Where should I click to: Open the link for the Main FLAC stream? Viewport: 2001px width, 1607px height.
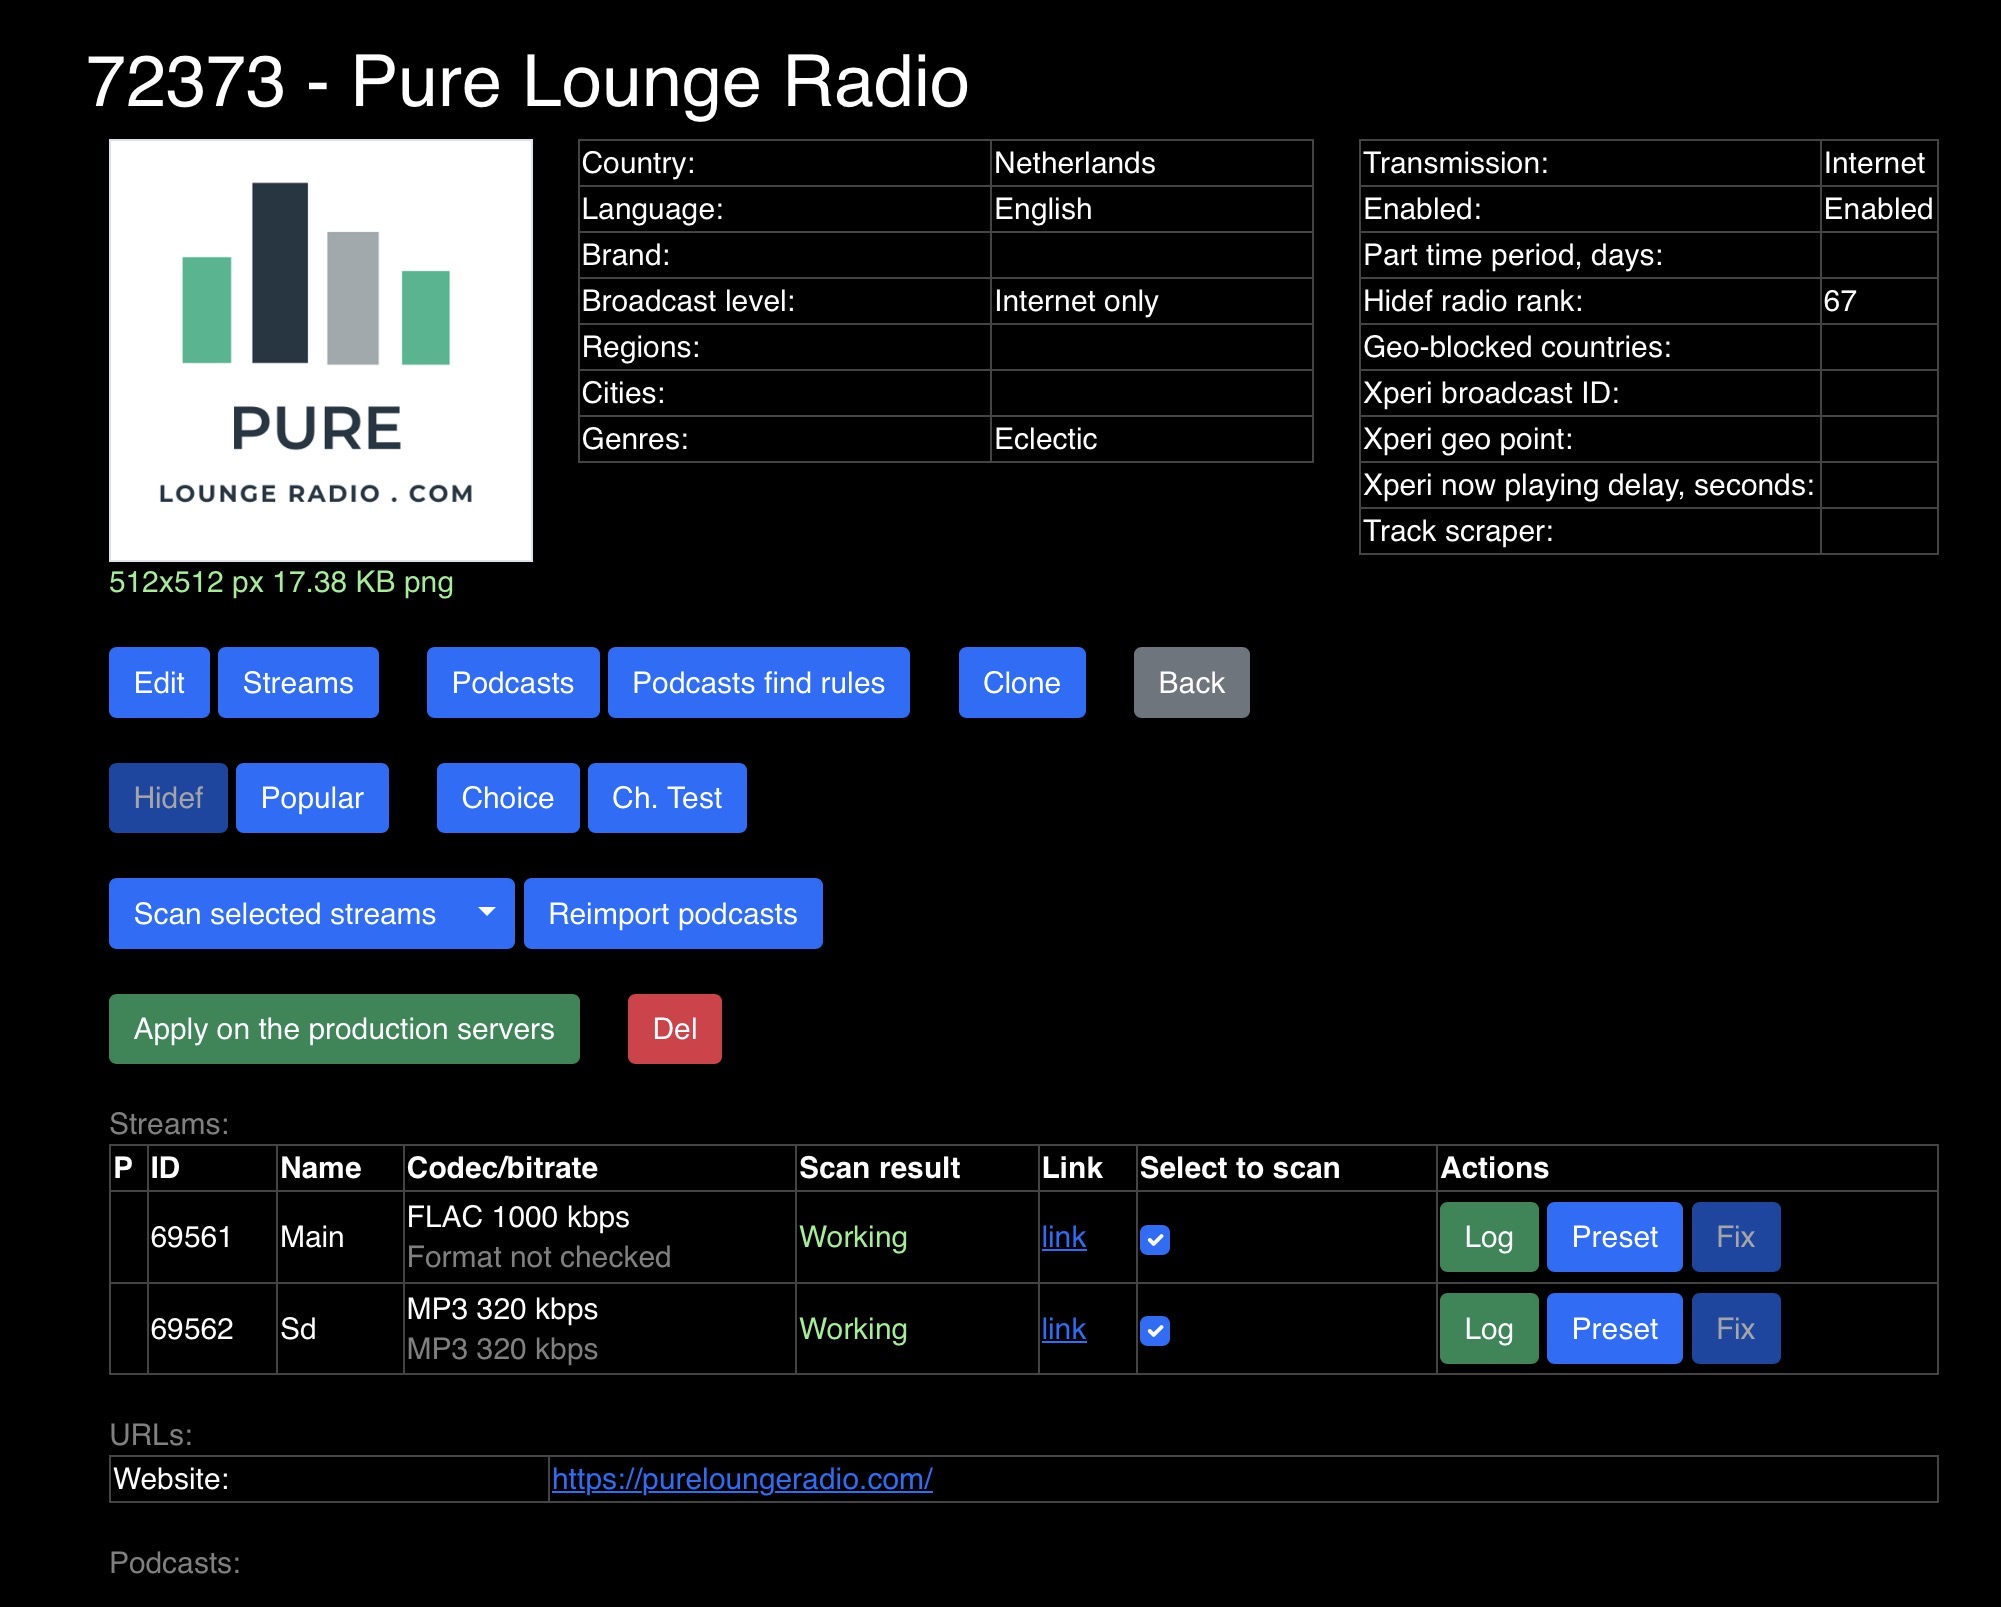1064,1237
